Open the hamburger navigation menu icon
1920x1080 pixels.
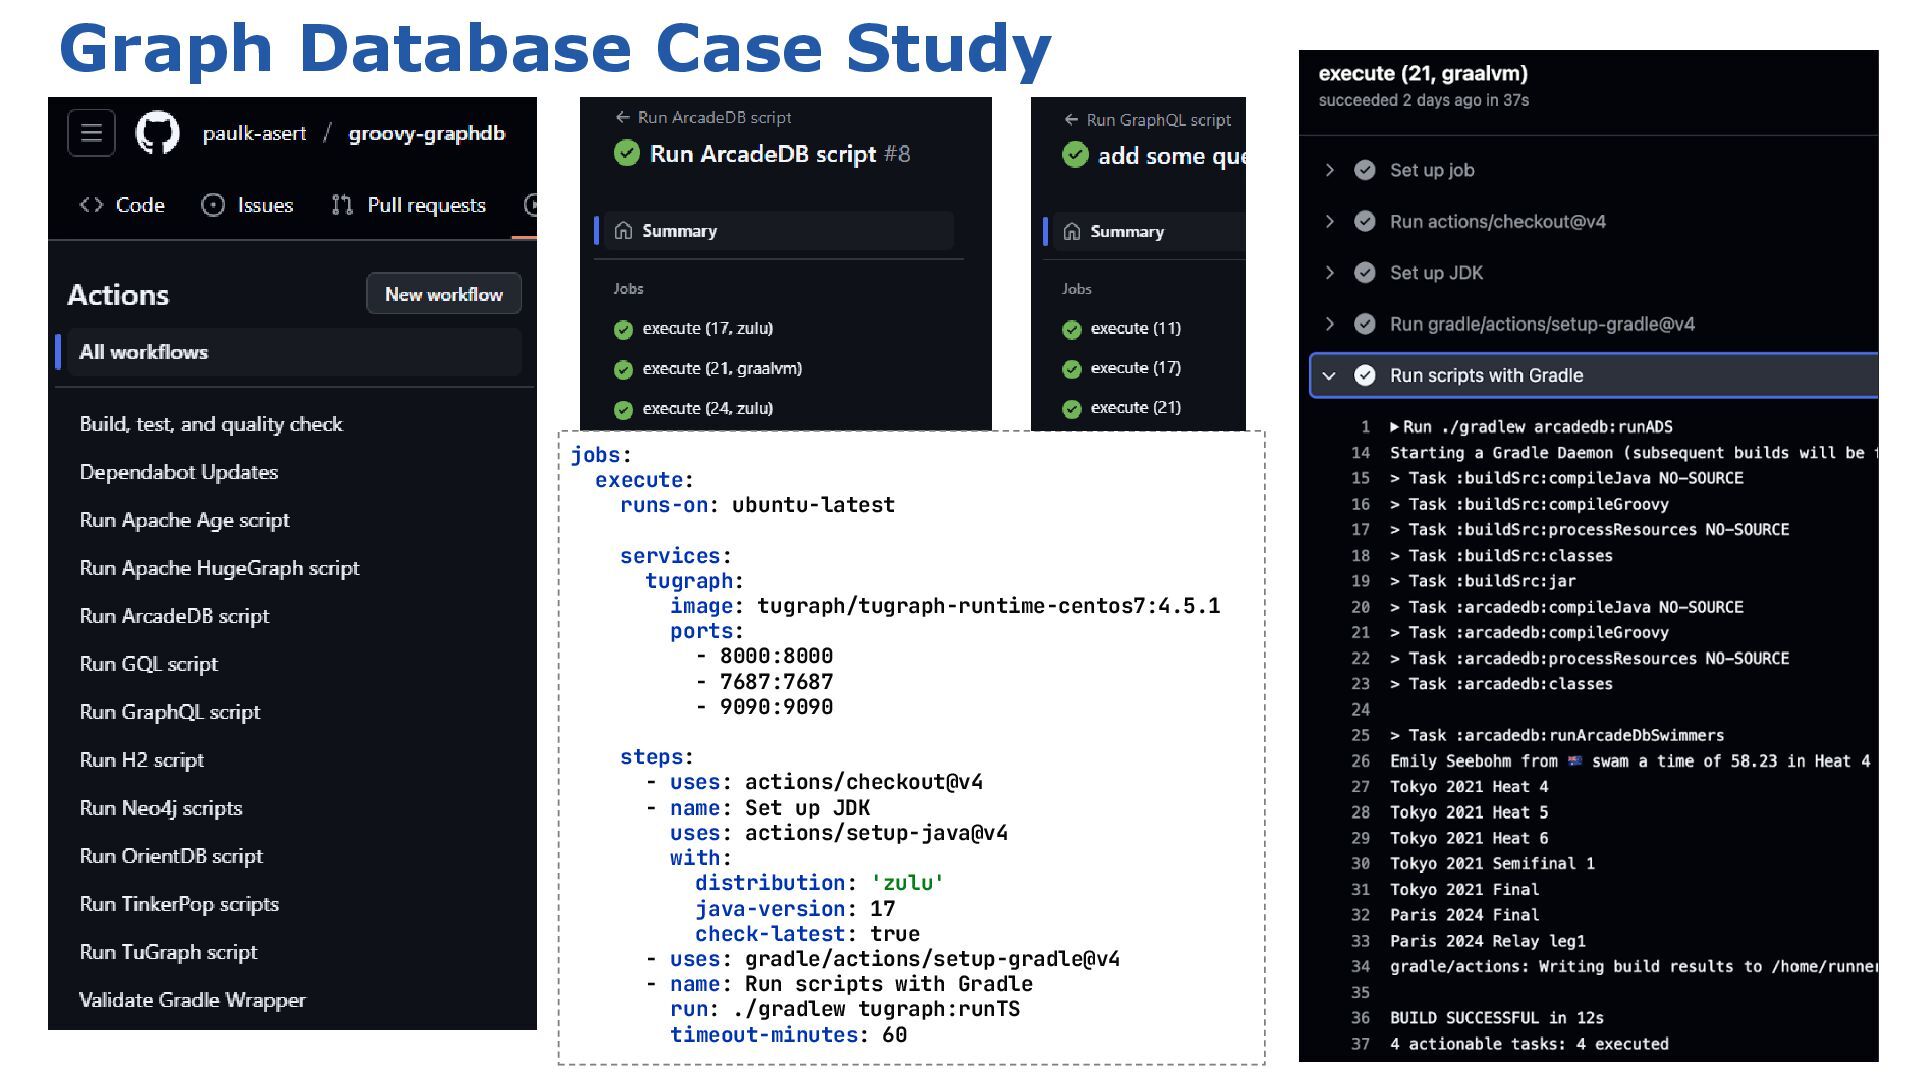91,133
